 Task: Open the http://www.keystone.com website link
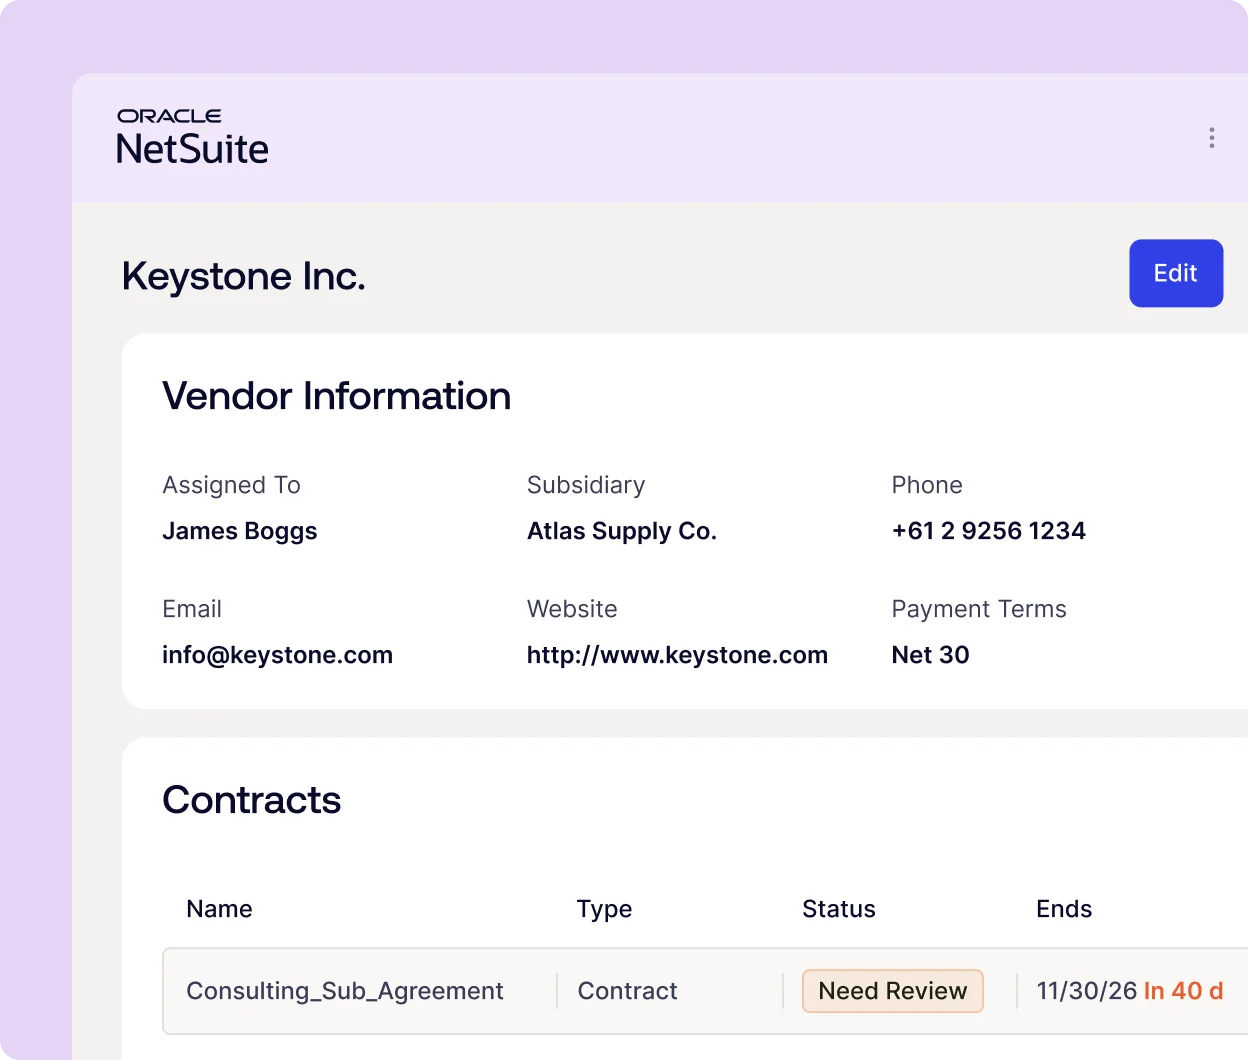677,655
